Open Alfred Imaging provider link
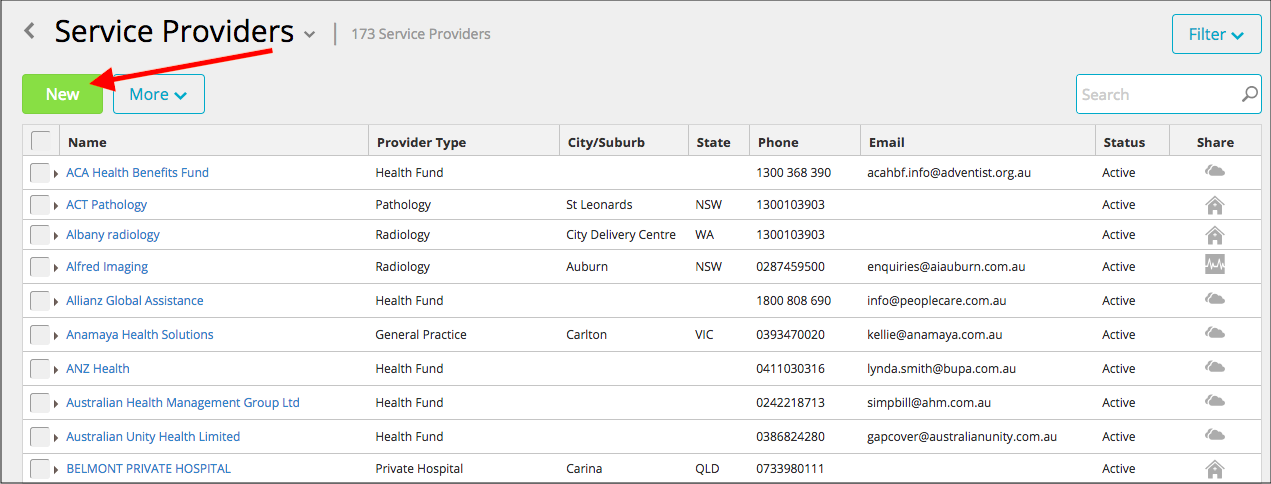Viewport: 1271px width, 484px height. coord(107,267)
